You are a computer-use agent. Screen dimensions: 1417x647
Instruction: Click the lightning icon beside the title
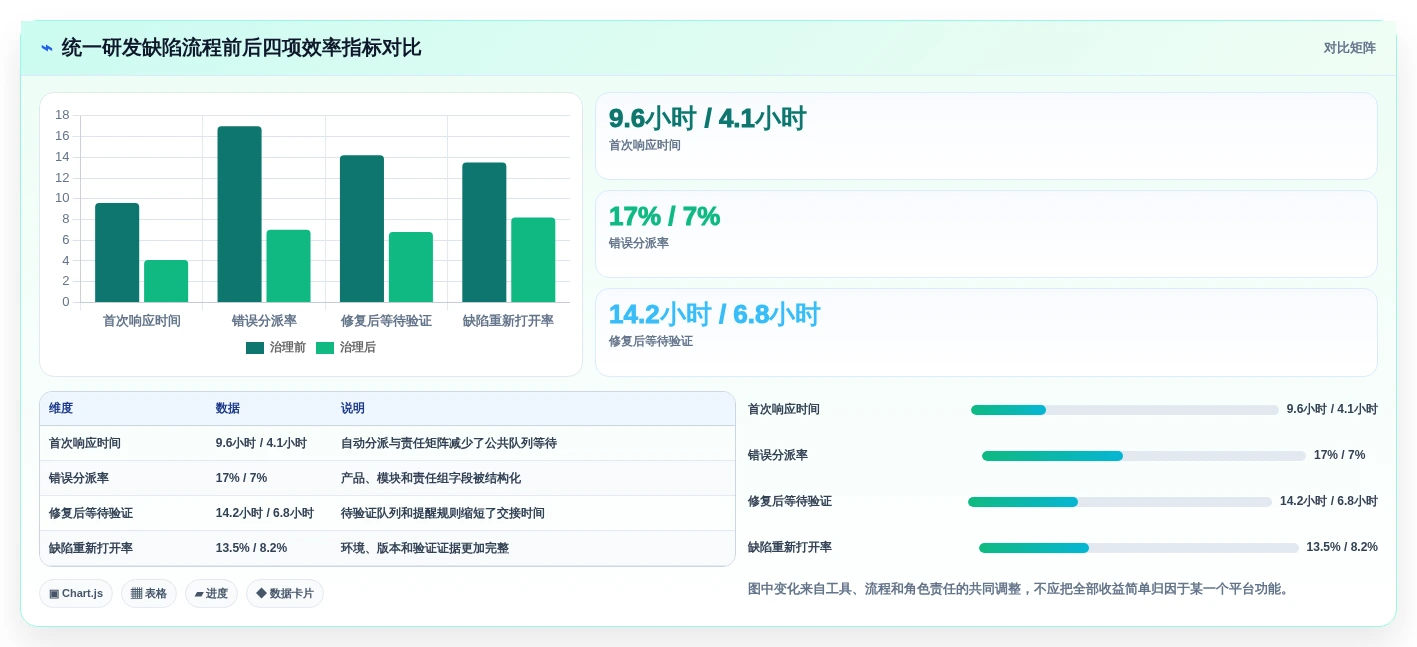46,48
